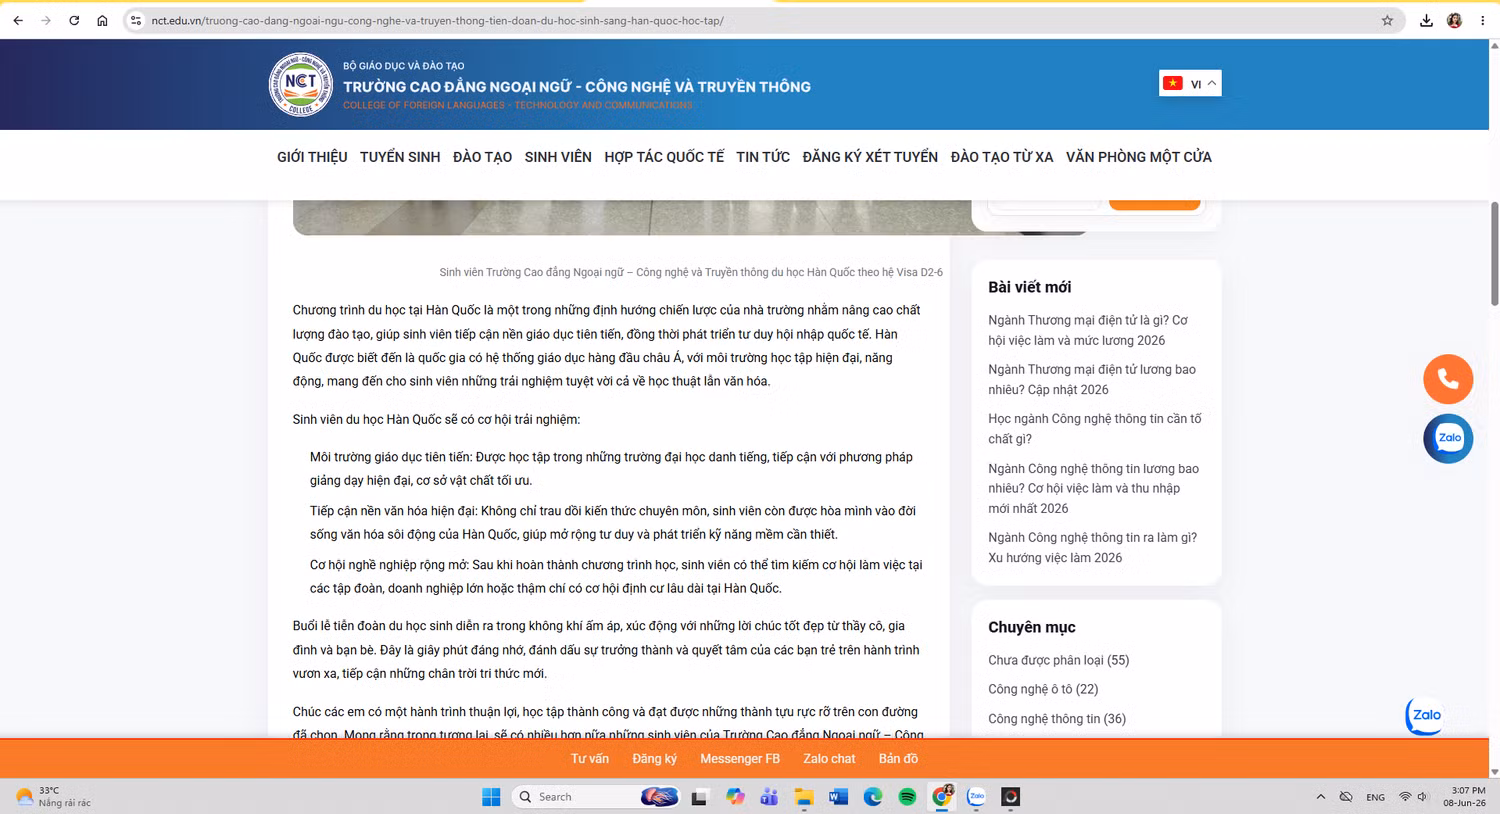This screenshot has height=814, width=1500.
Task: Select ĐĂNG KÝ XÉT TUYỂN menu item
Action: [x=870, y=157]
